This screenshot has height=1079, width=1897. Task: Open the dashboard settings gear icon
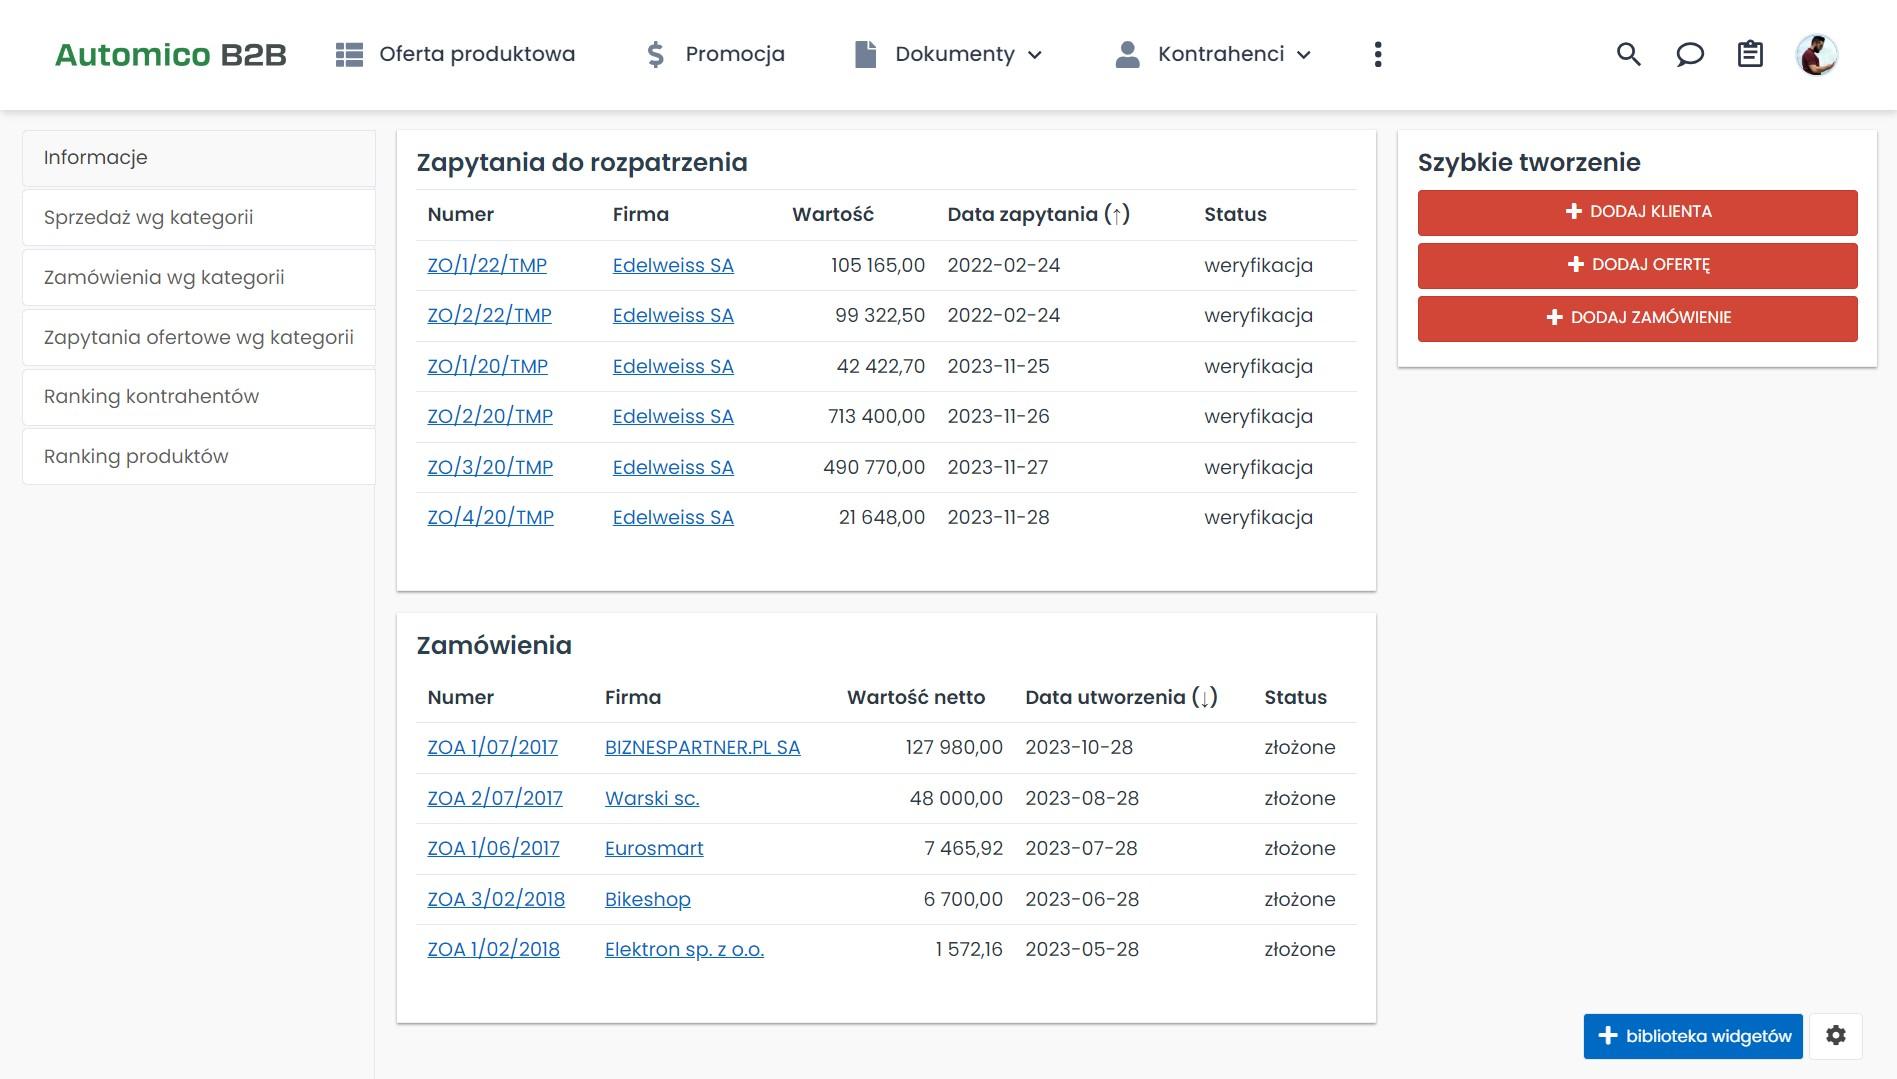tap(1836, 1036)
